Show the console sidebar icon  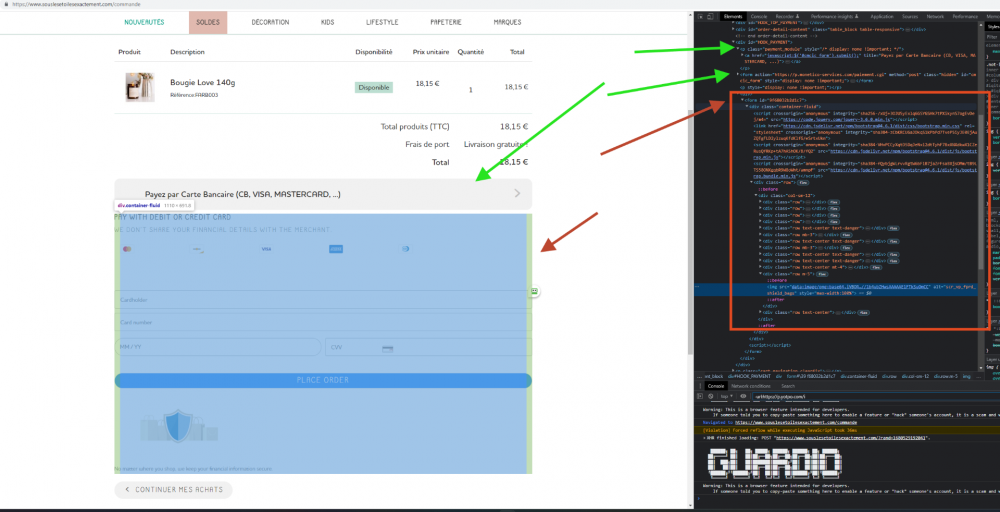click(x=700, y=396)
